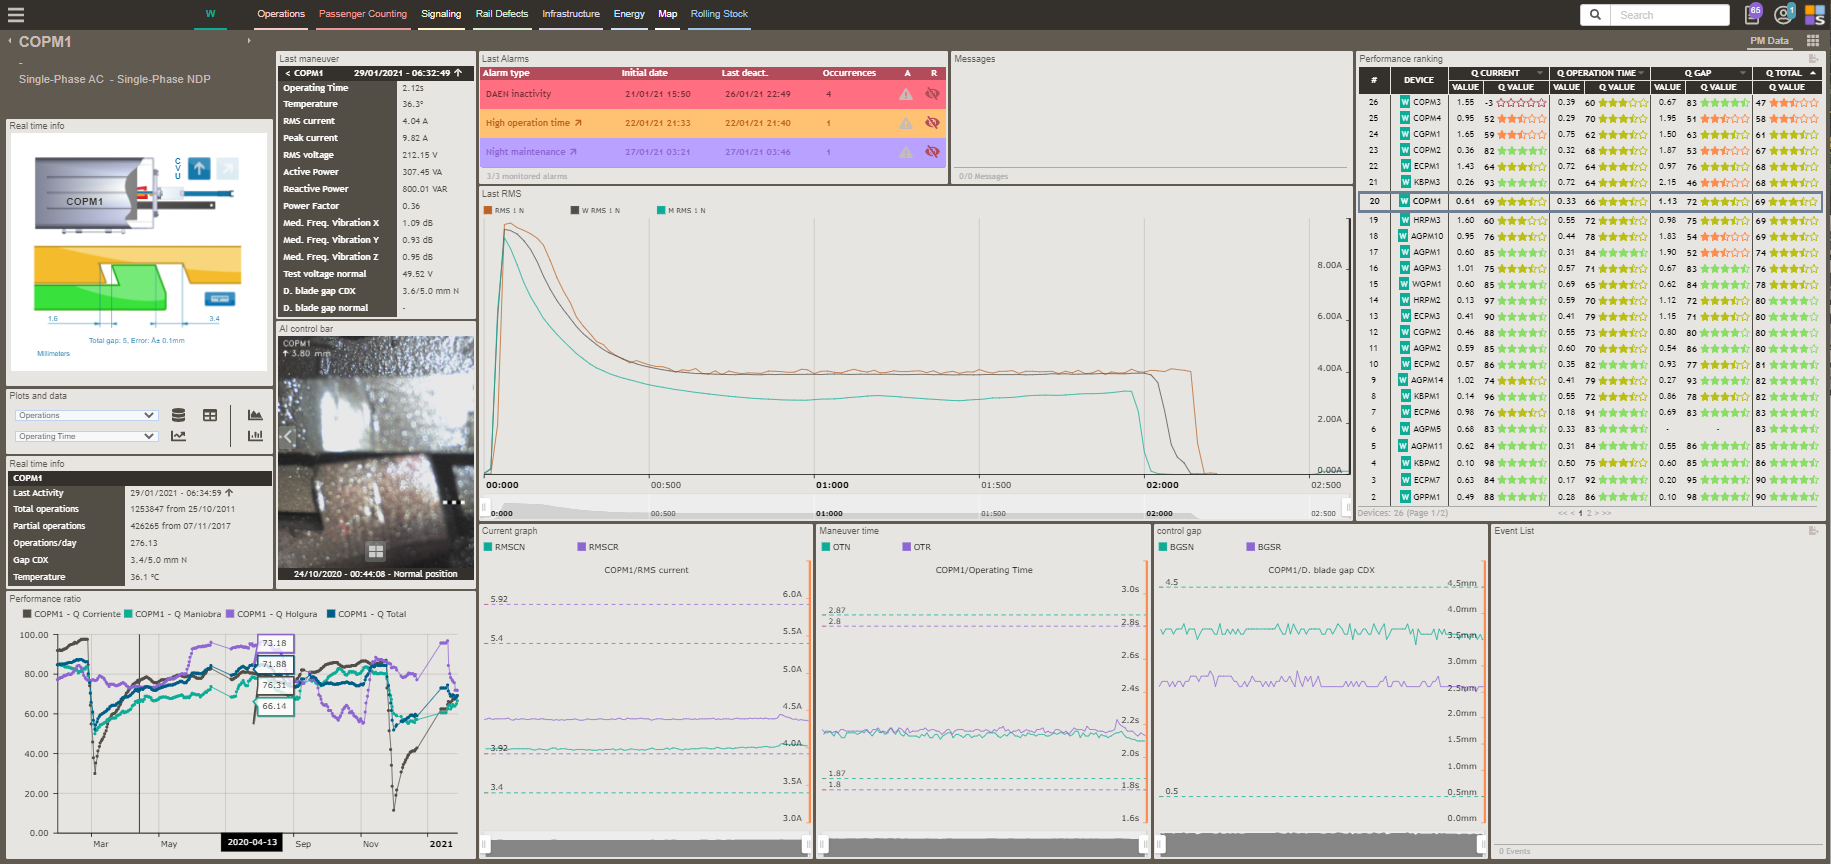Viewport: 1831px width, 864px height.
Task: Toggle RMSCN series in Current graph
Action: pyautogui.click(x=505, y=547)
